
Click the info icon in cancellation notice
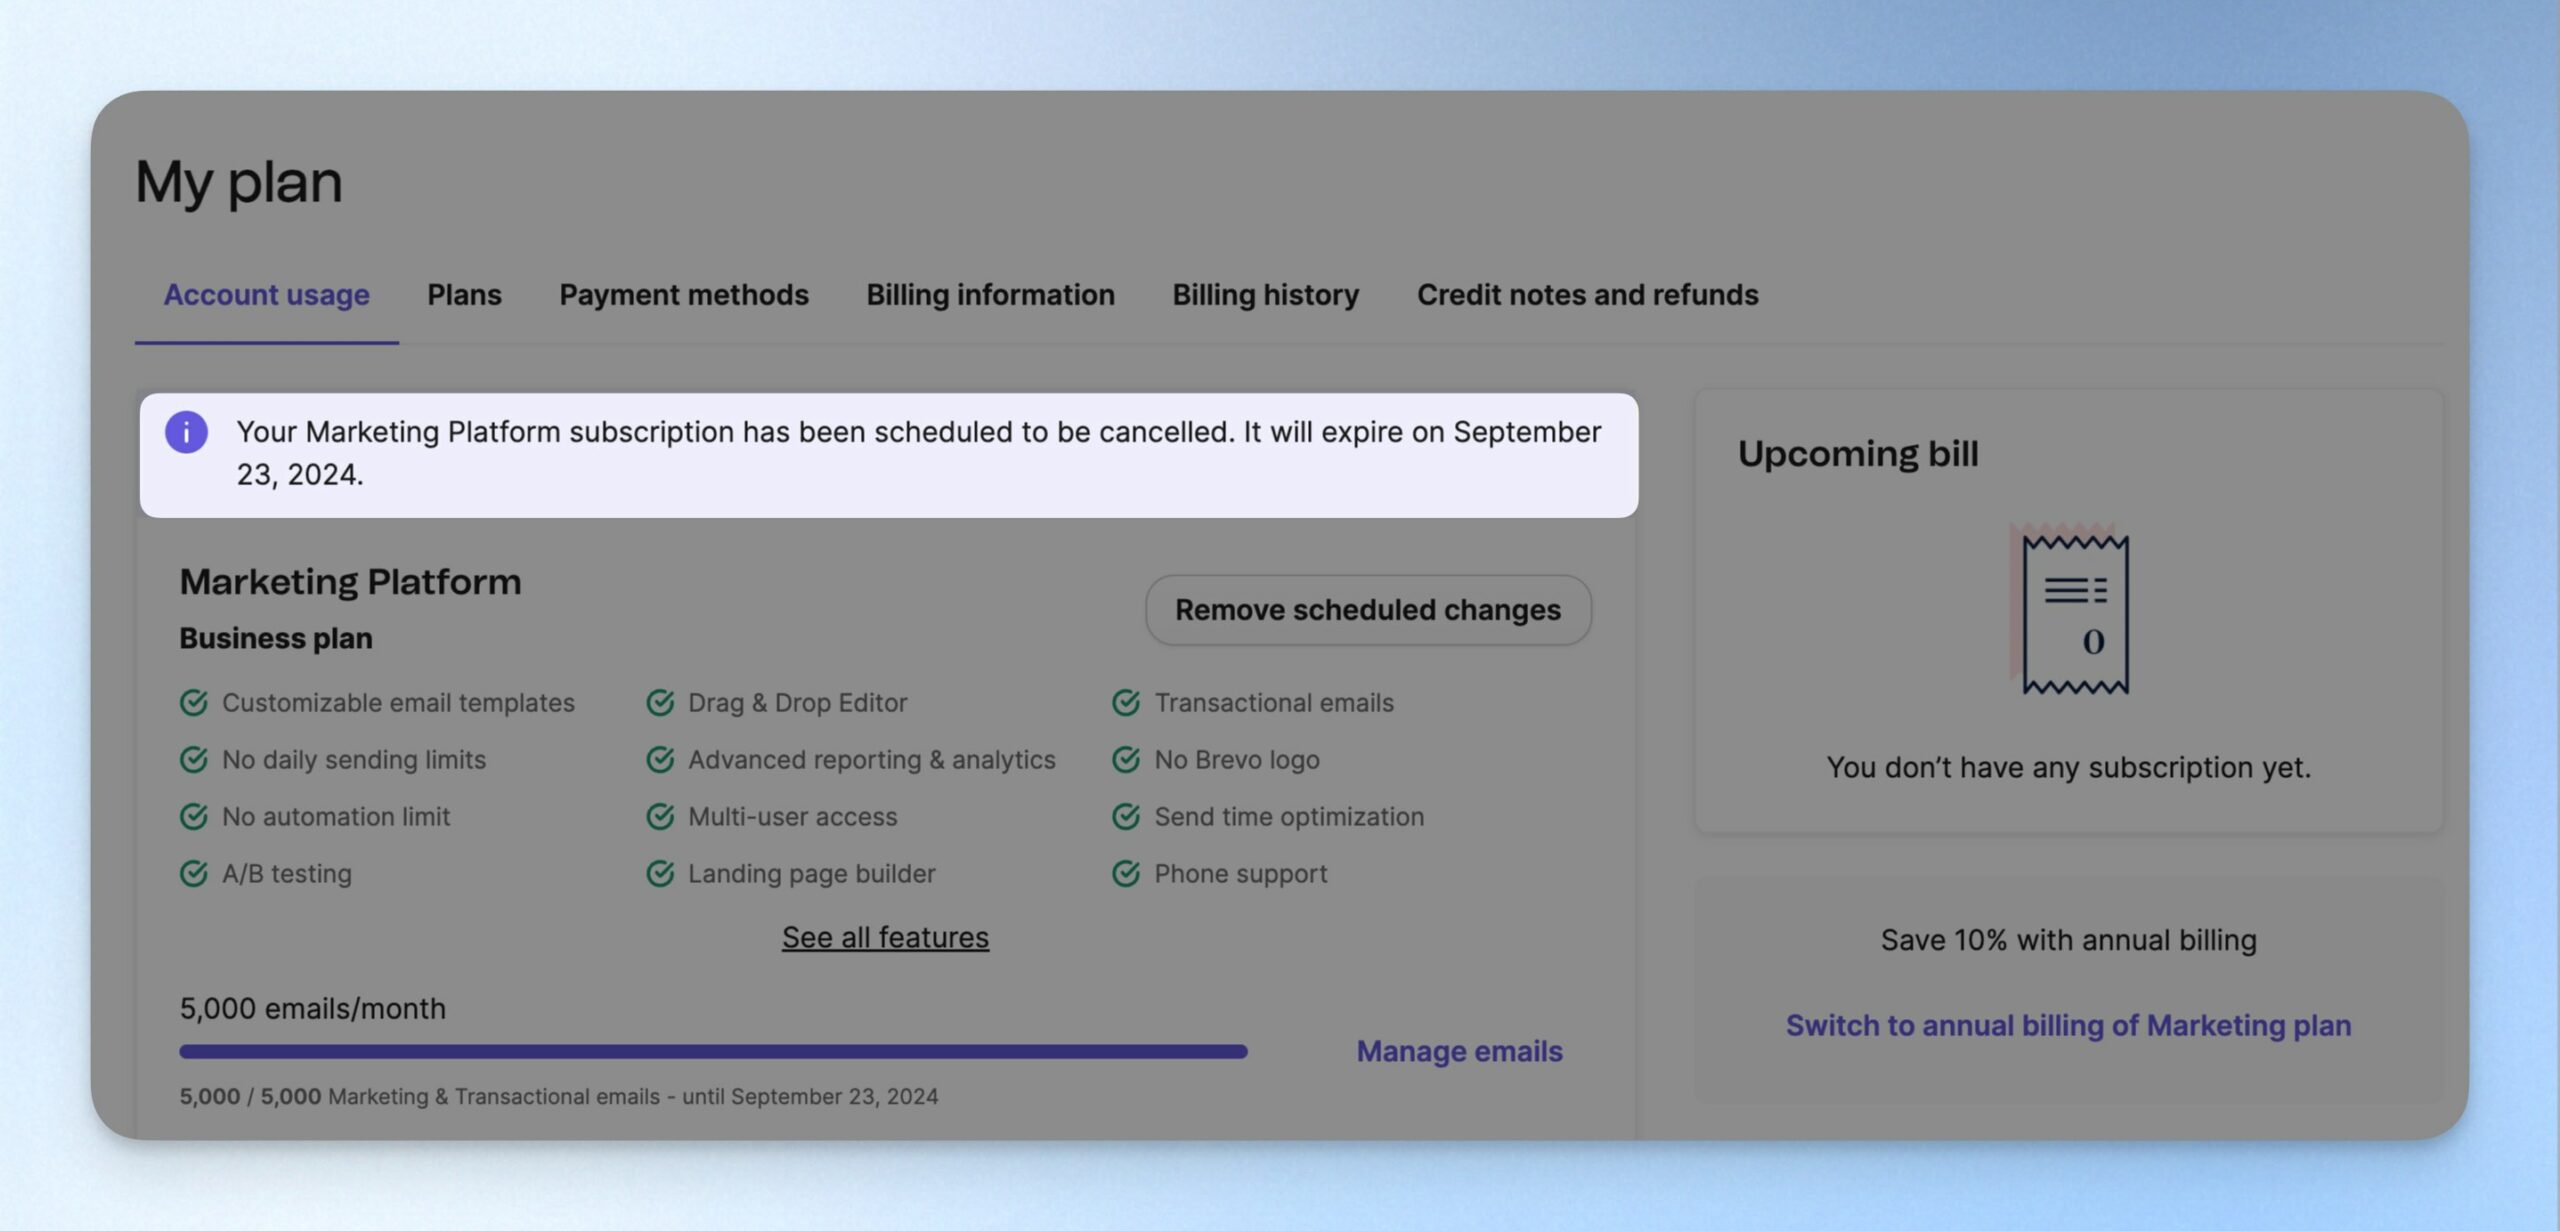186,432
